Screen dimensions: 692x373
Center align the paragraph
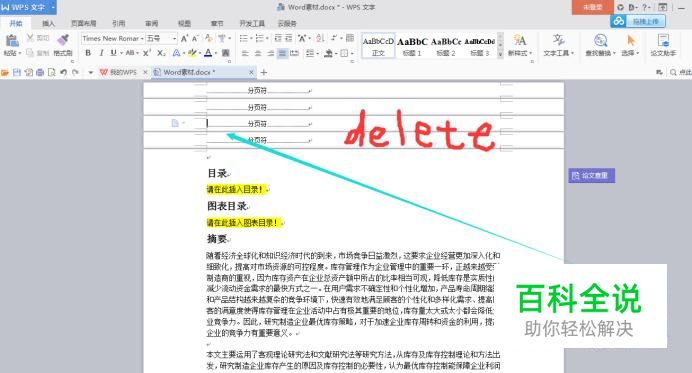pos(258,53)
